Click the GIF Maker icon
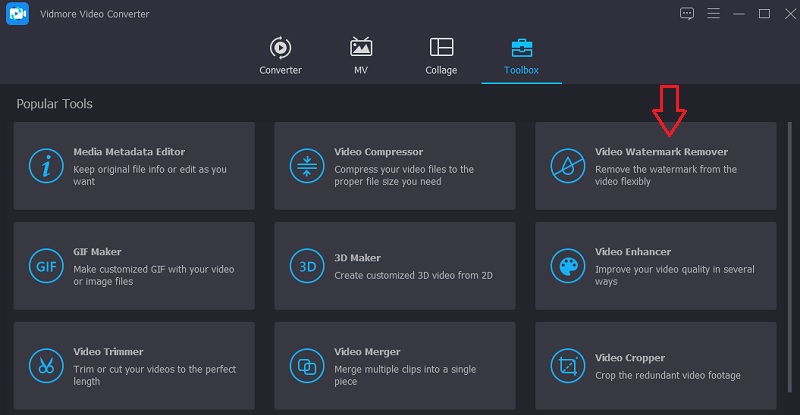800x415 pixels. click(x=46, y=266)
